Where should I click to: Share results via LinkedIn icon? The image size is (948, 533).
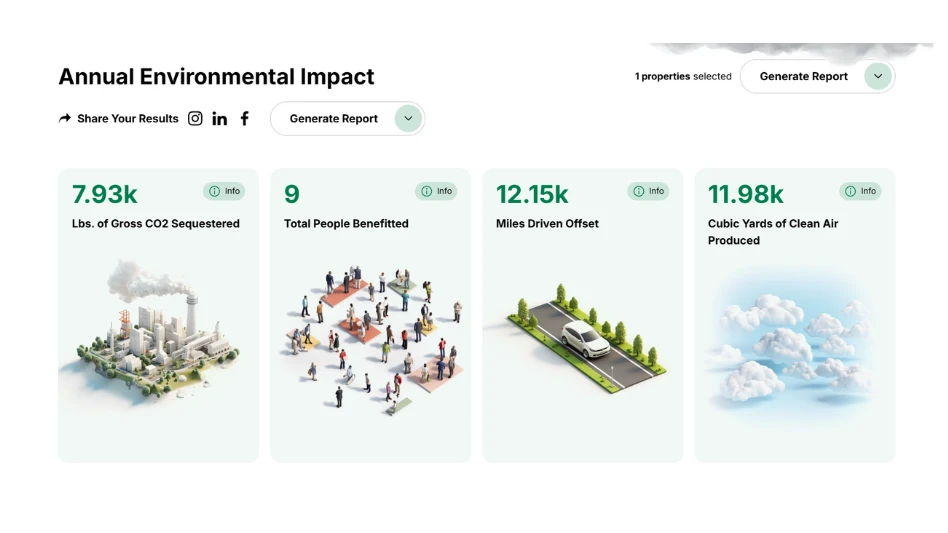220,118
